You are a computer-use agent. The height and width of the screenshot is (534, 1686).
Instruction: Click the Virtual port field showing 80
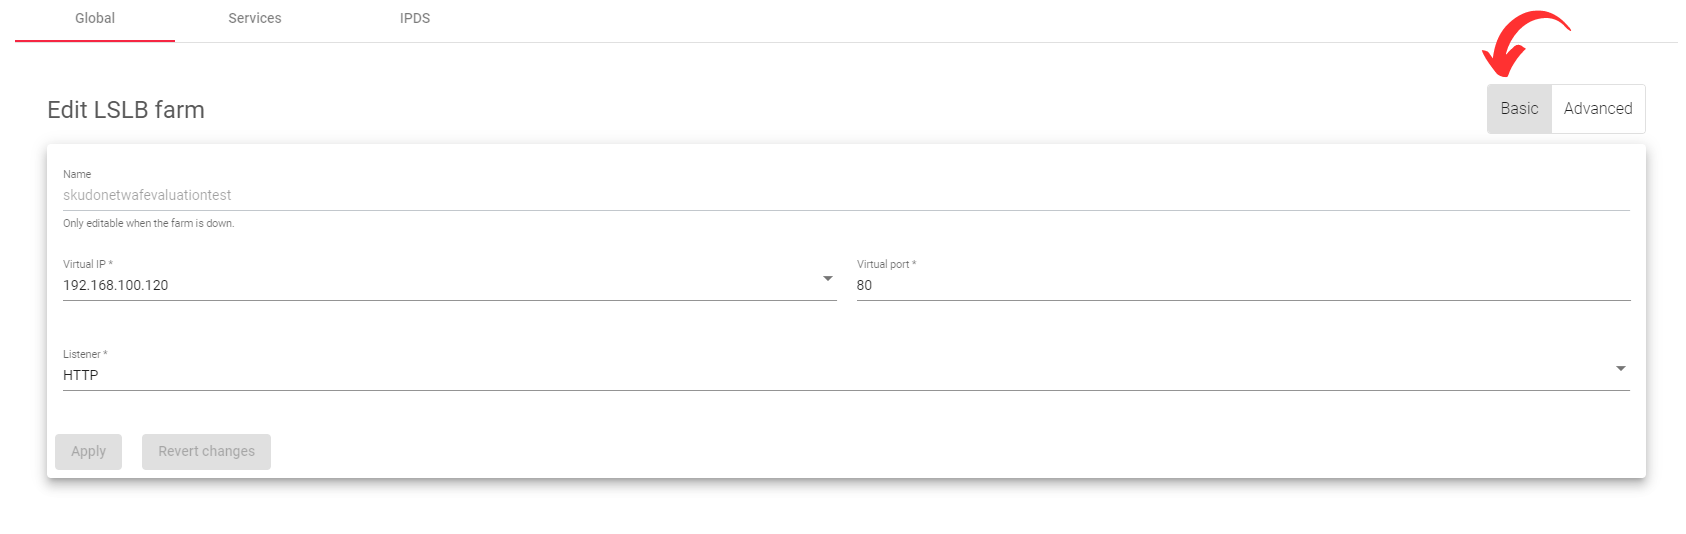pyautogui.click(x=1243, y=285)
